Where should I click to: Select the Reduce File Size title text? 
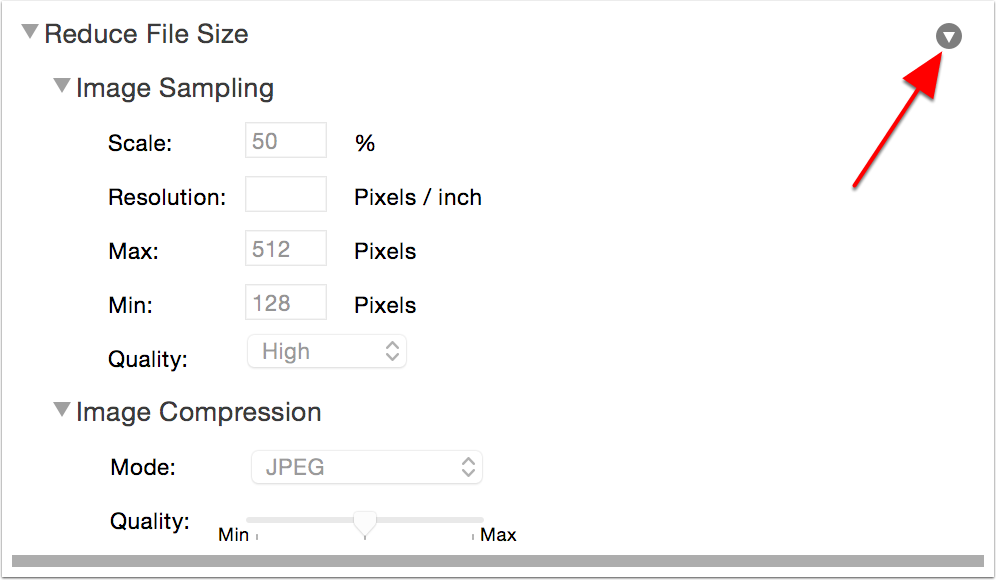(146, 34)
